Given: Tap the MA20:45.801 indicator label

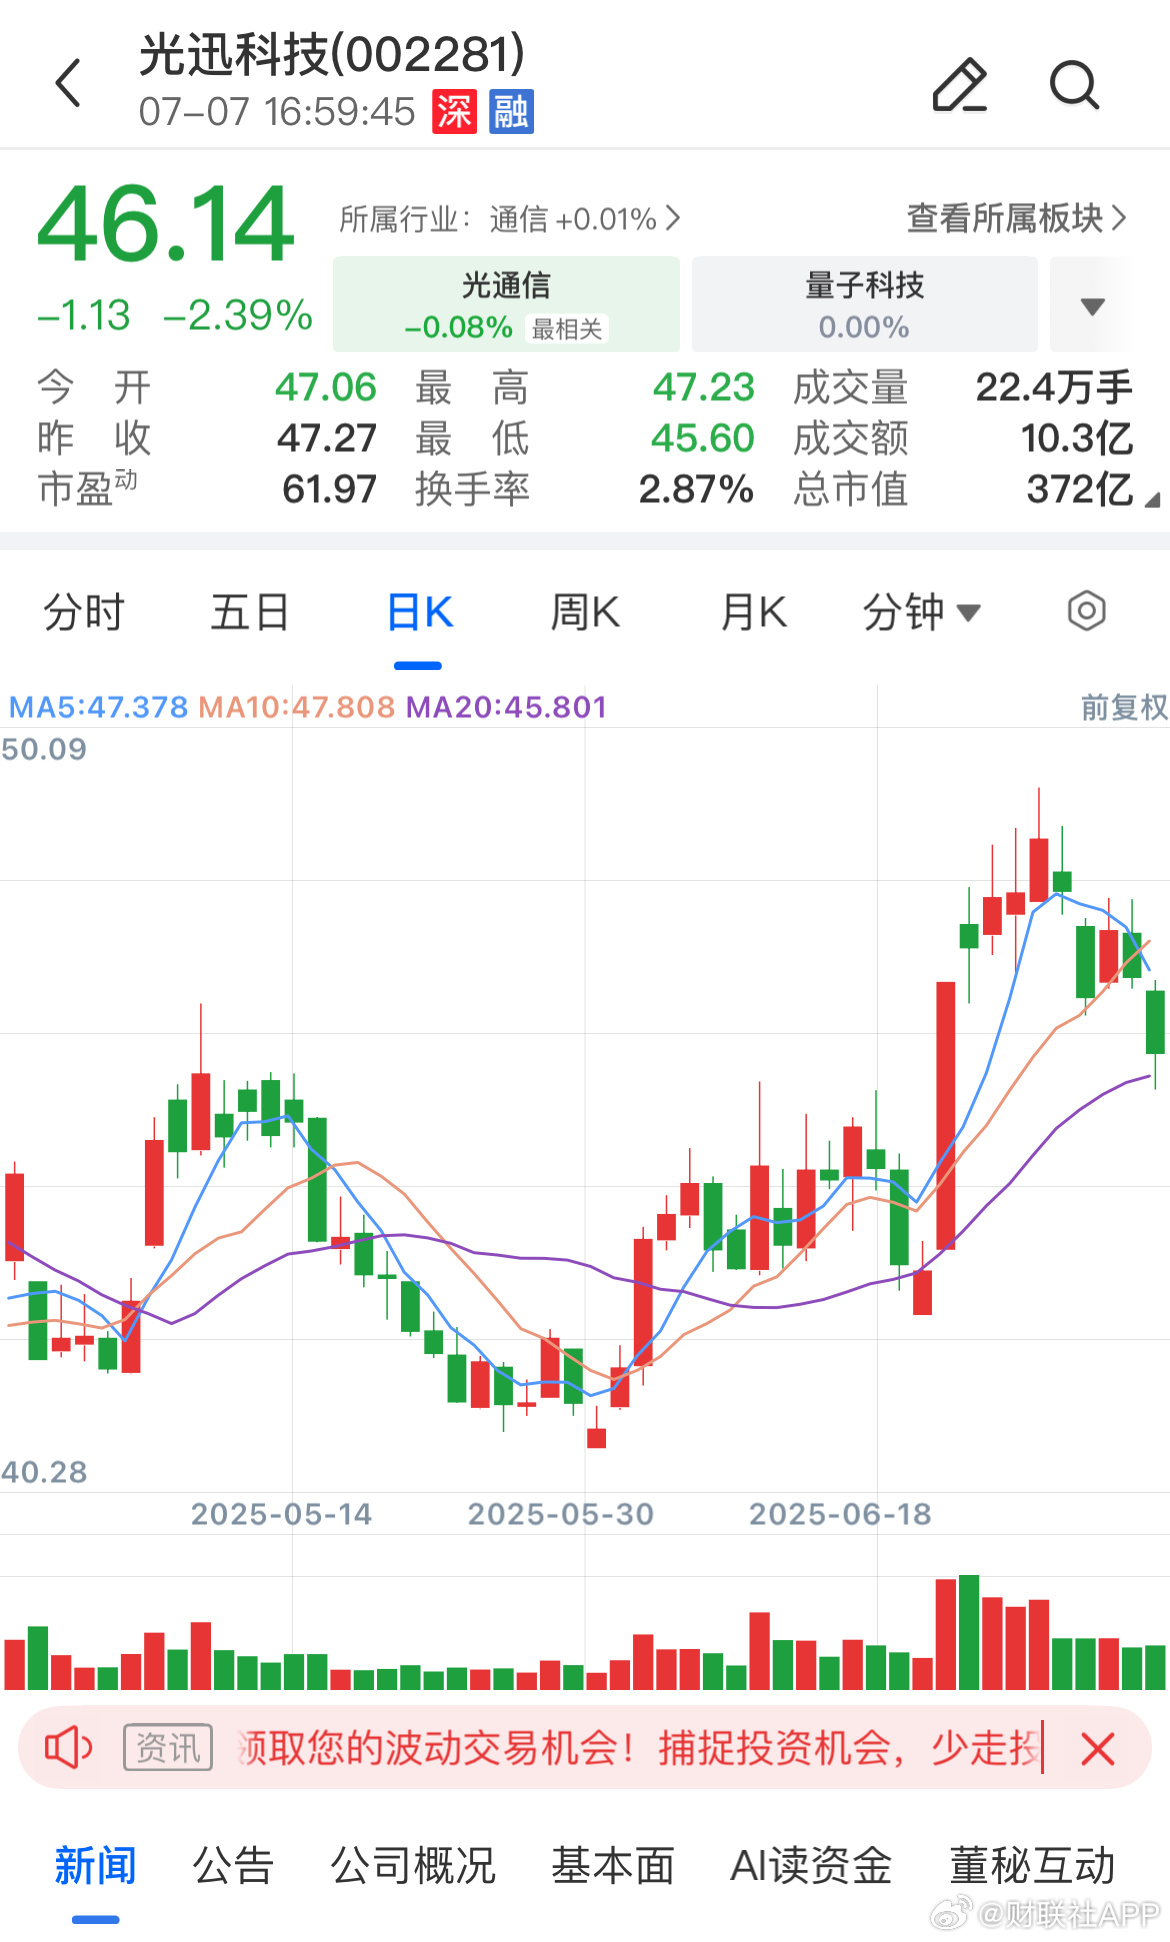Looking at the screenshot, I should click(507, 707).
